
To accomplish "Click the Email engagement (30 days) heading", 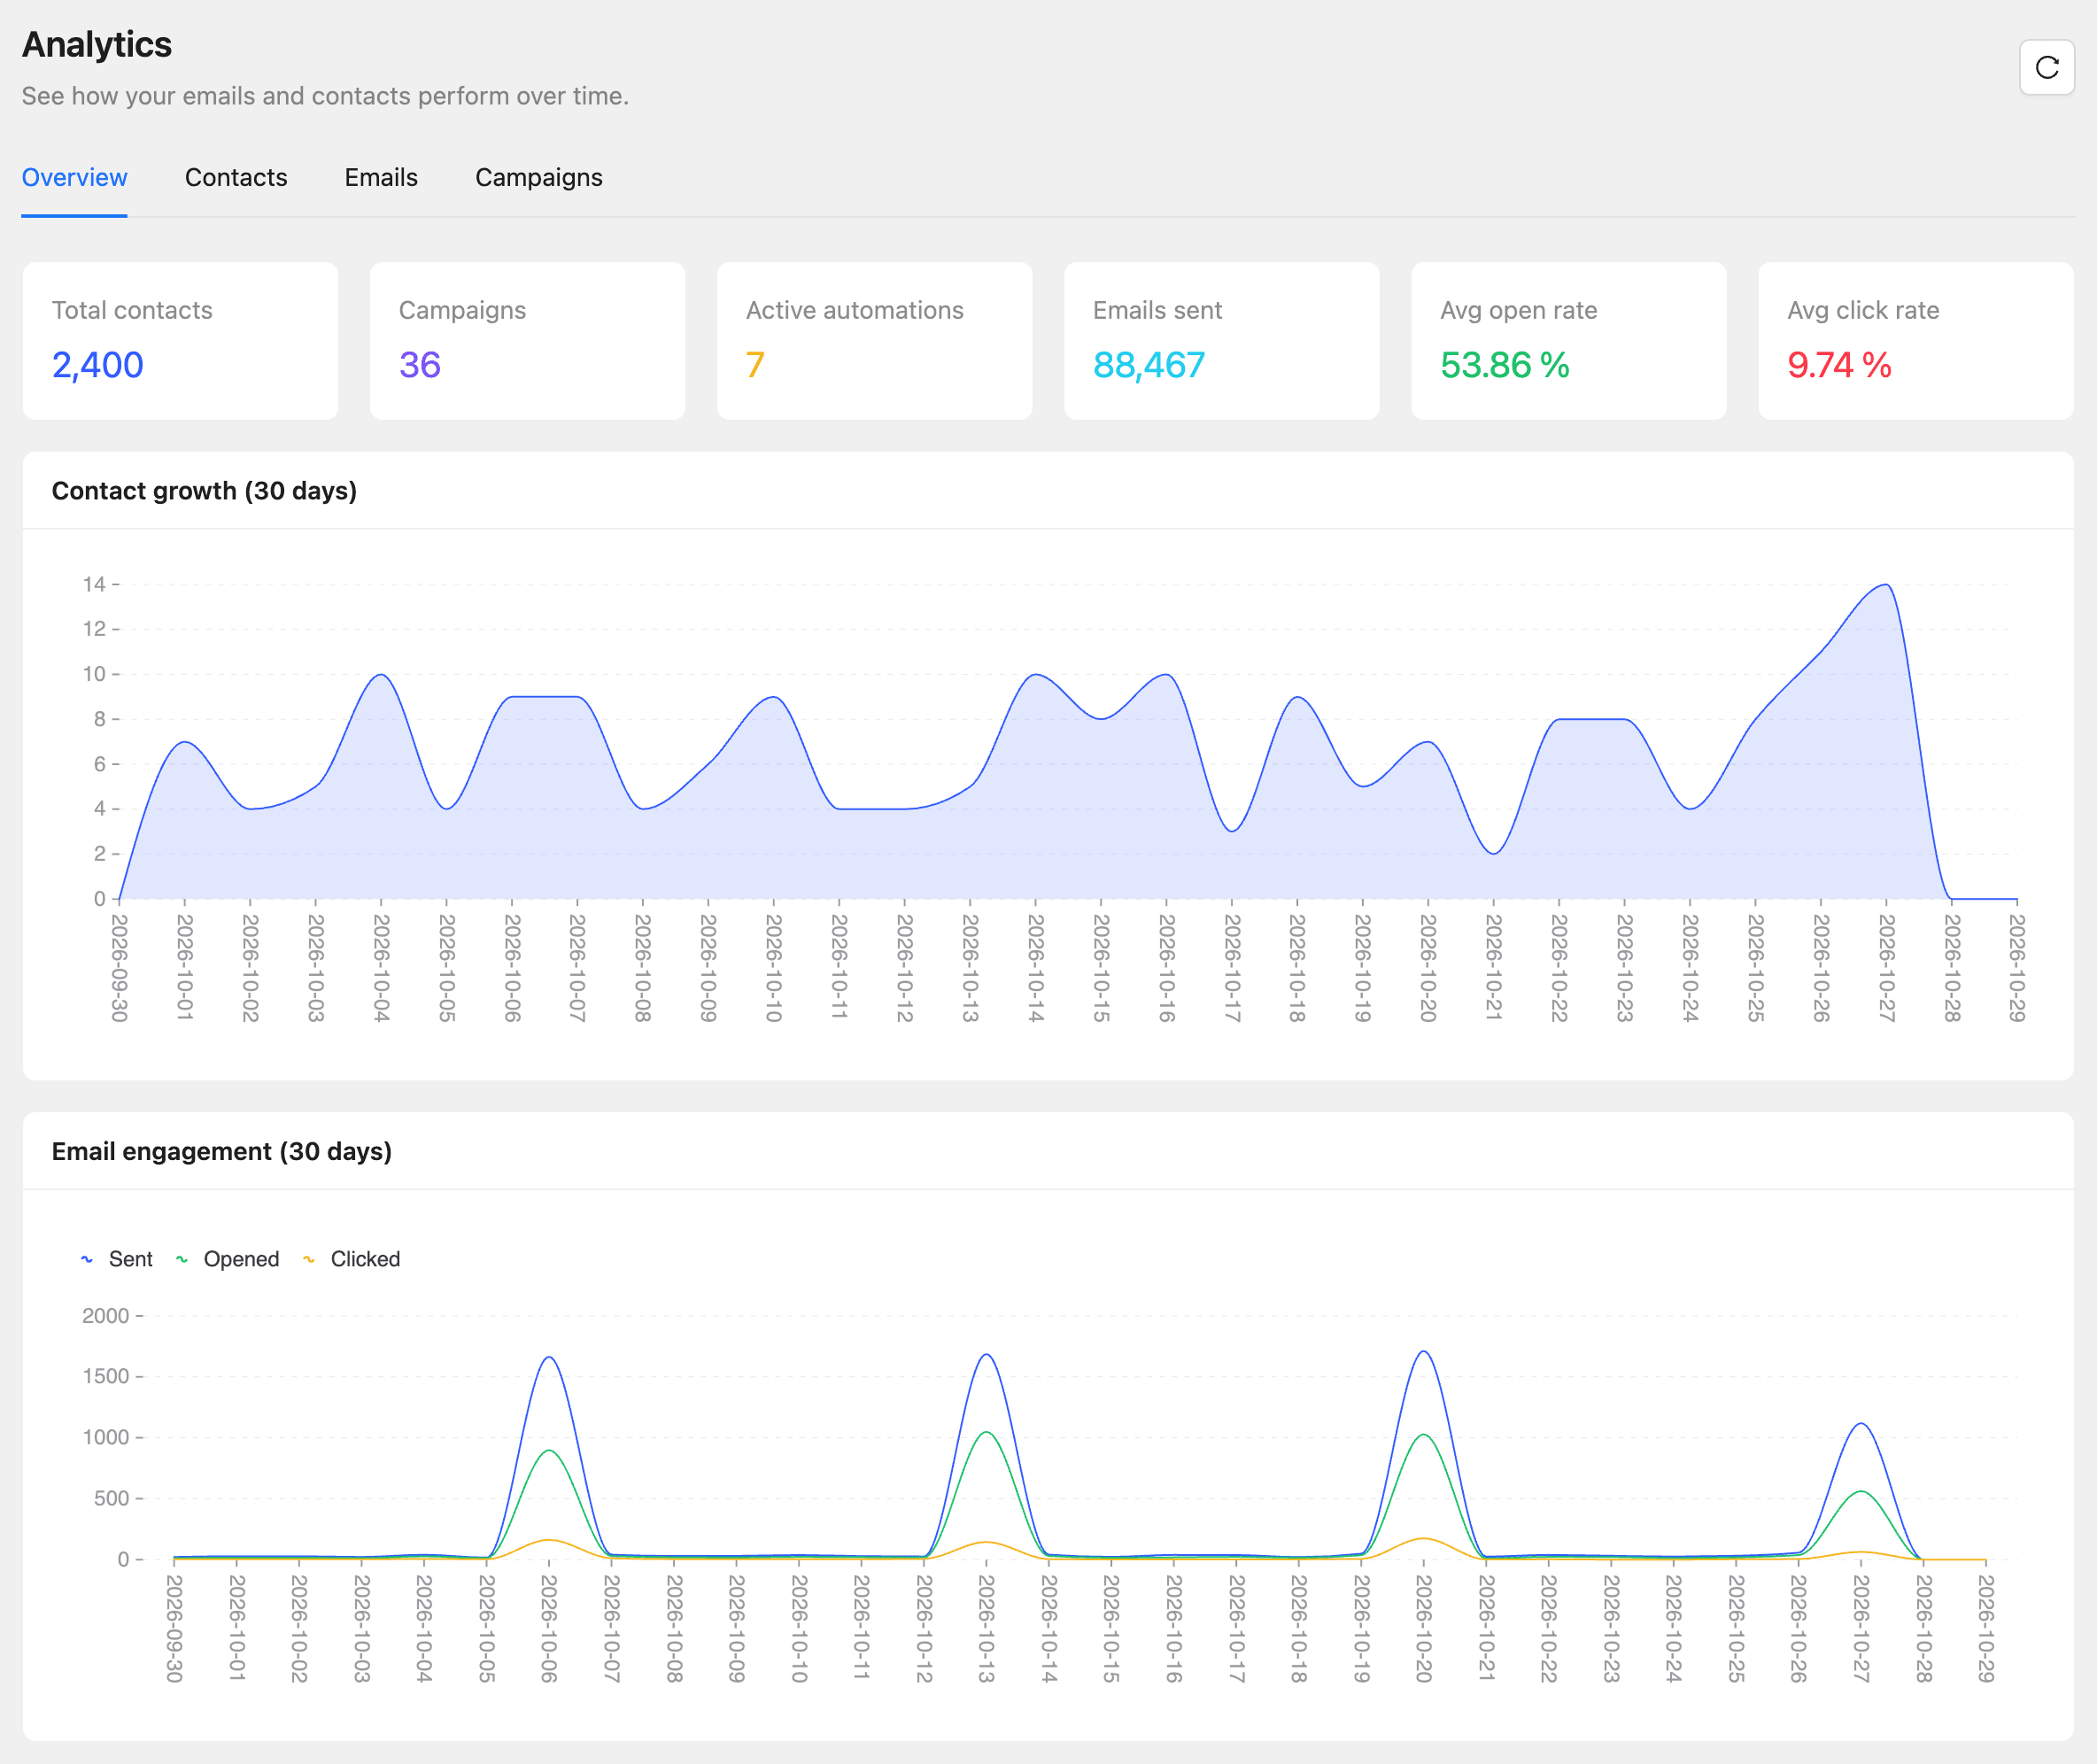I will click(222, 1151).
